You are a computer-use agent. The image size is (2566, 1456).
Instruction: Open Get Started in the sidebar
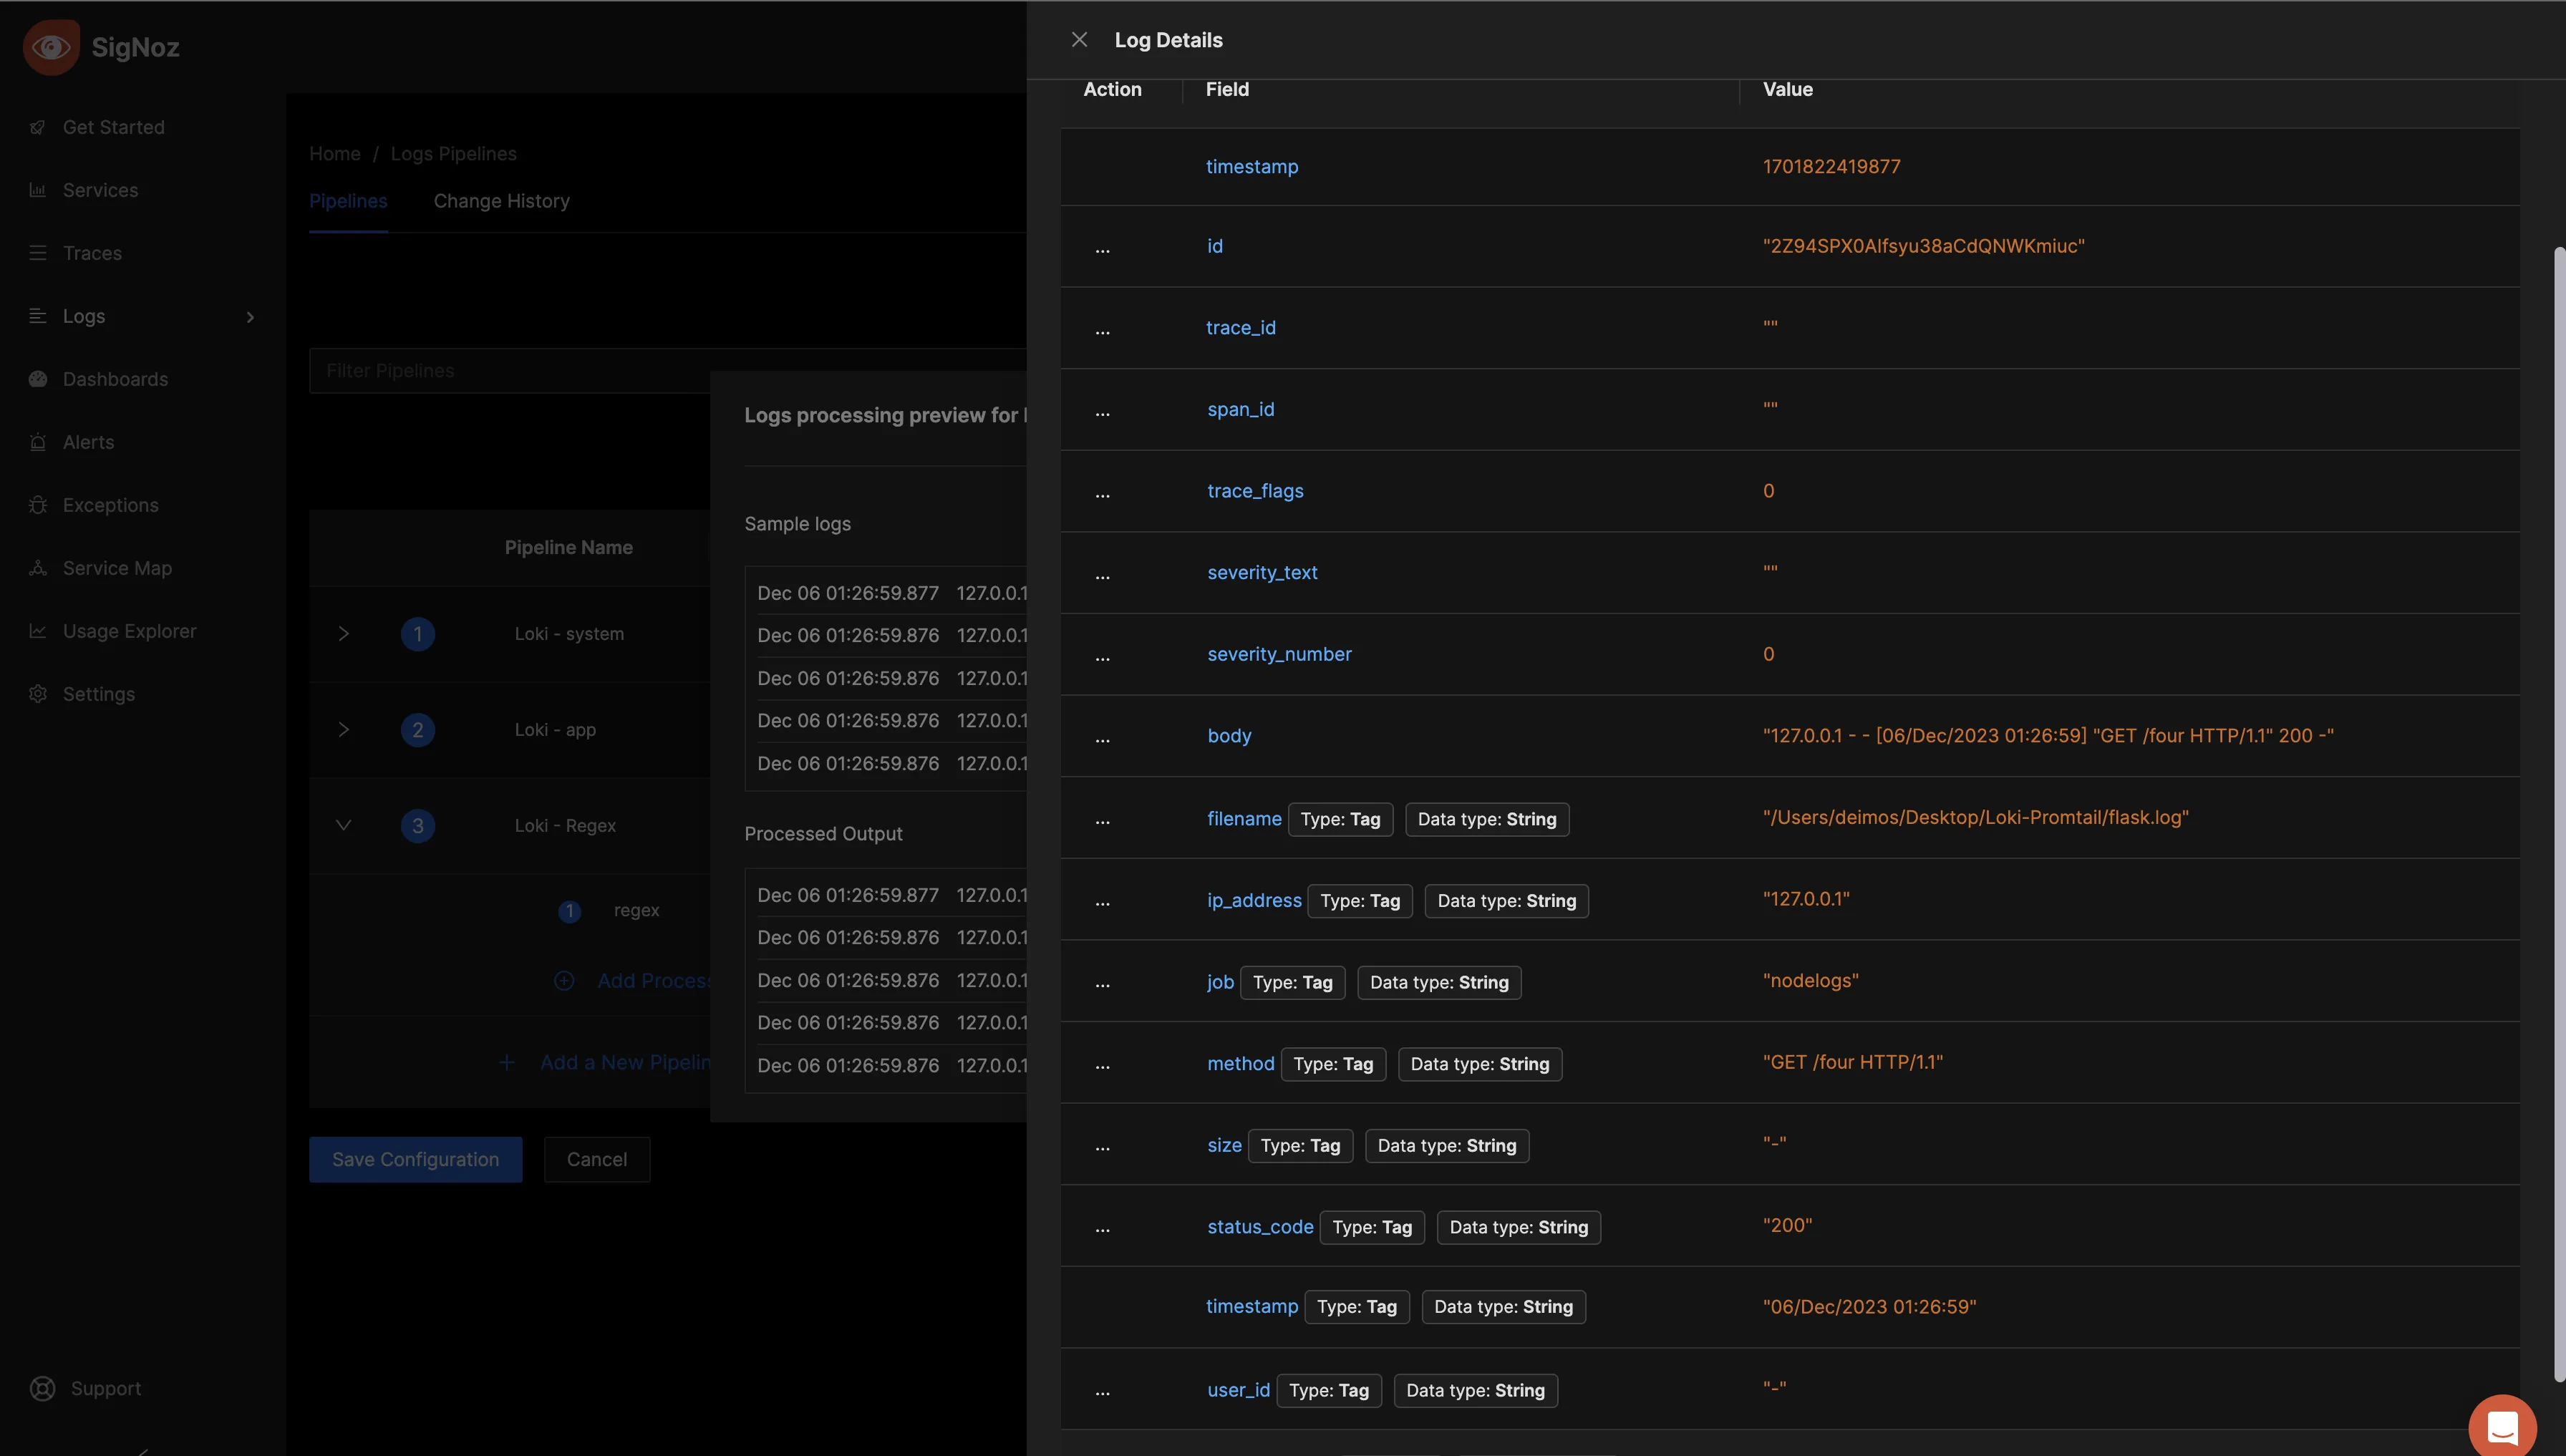113,127
